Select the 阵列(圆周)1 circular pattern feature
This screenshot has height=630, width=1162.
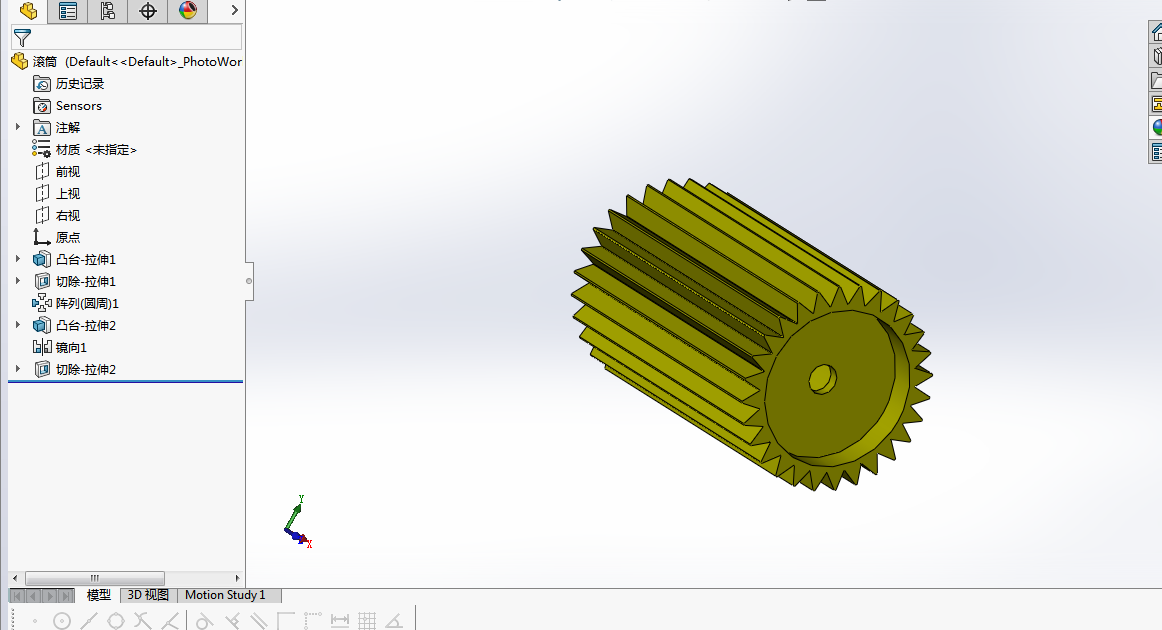coord(76,303)
